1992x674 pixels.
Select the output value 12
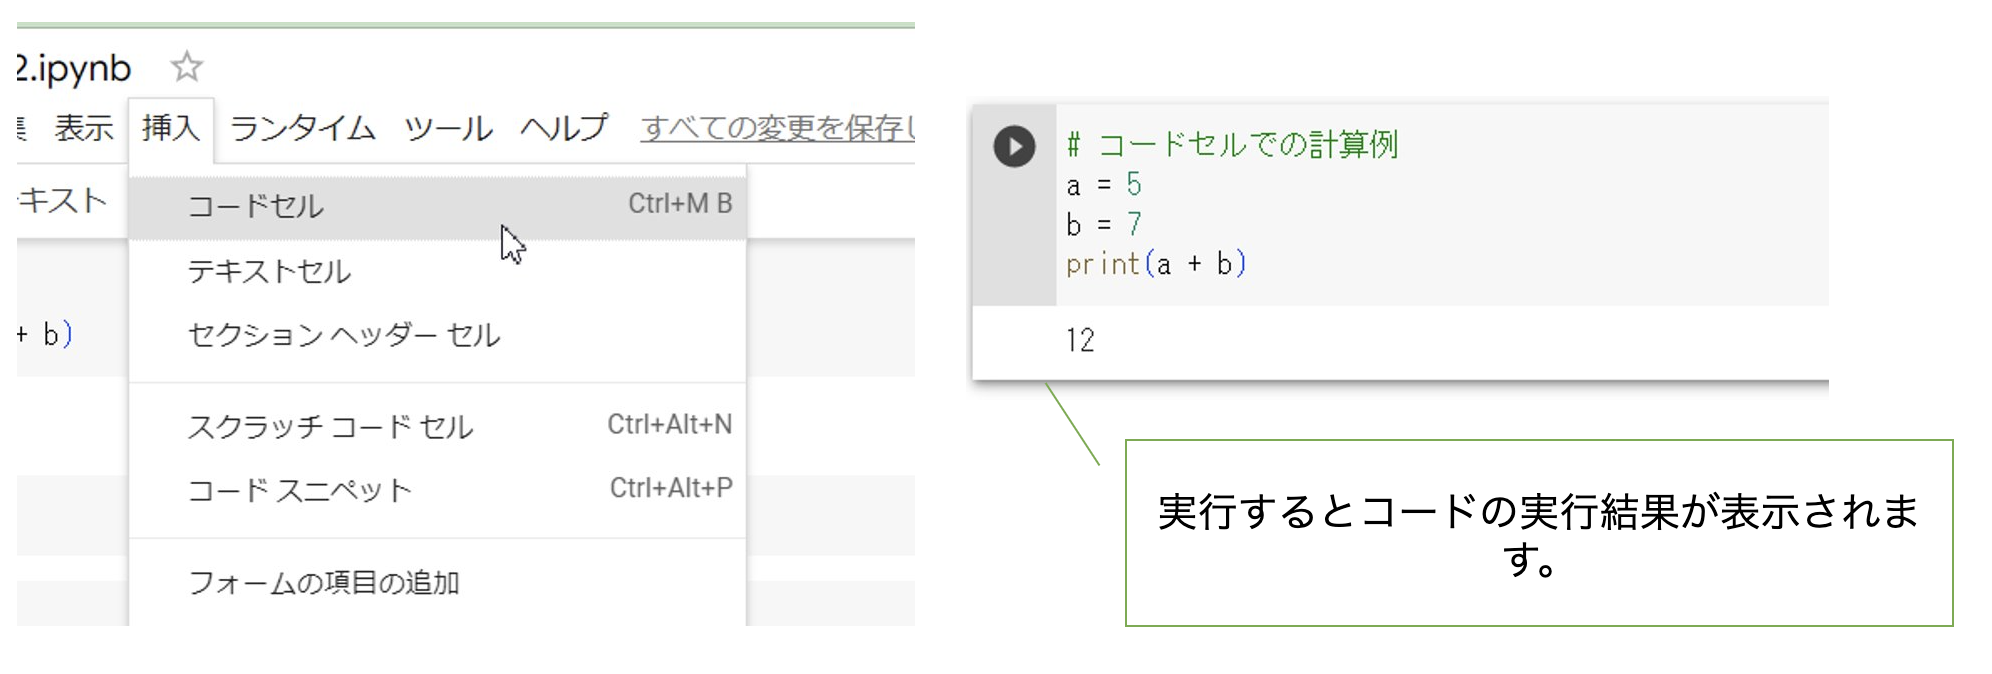pos(1081,341)
